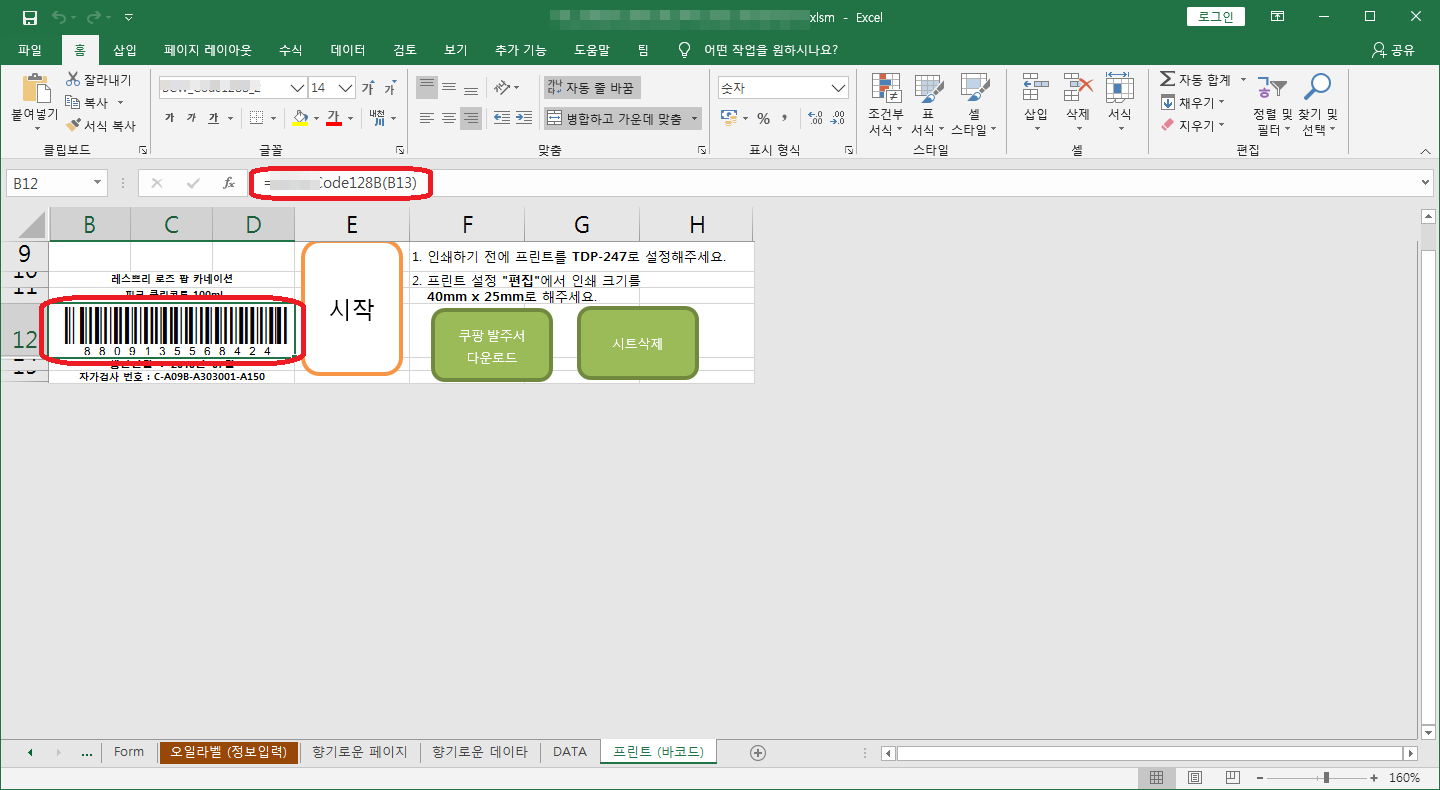This screenshot has height=790, width=1440.
Task: Open the 페이지 레이아웃 ribbon tab
Action: pos(208,50)
